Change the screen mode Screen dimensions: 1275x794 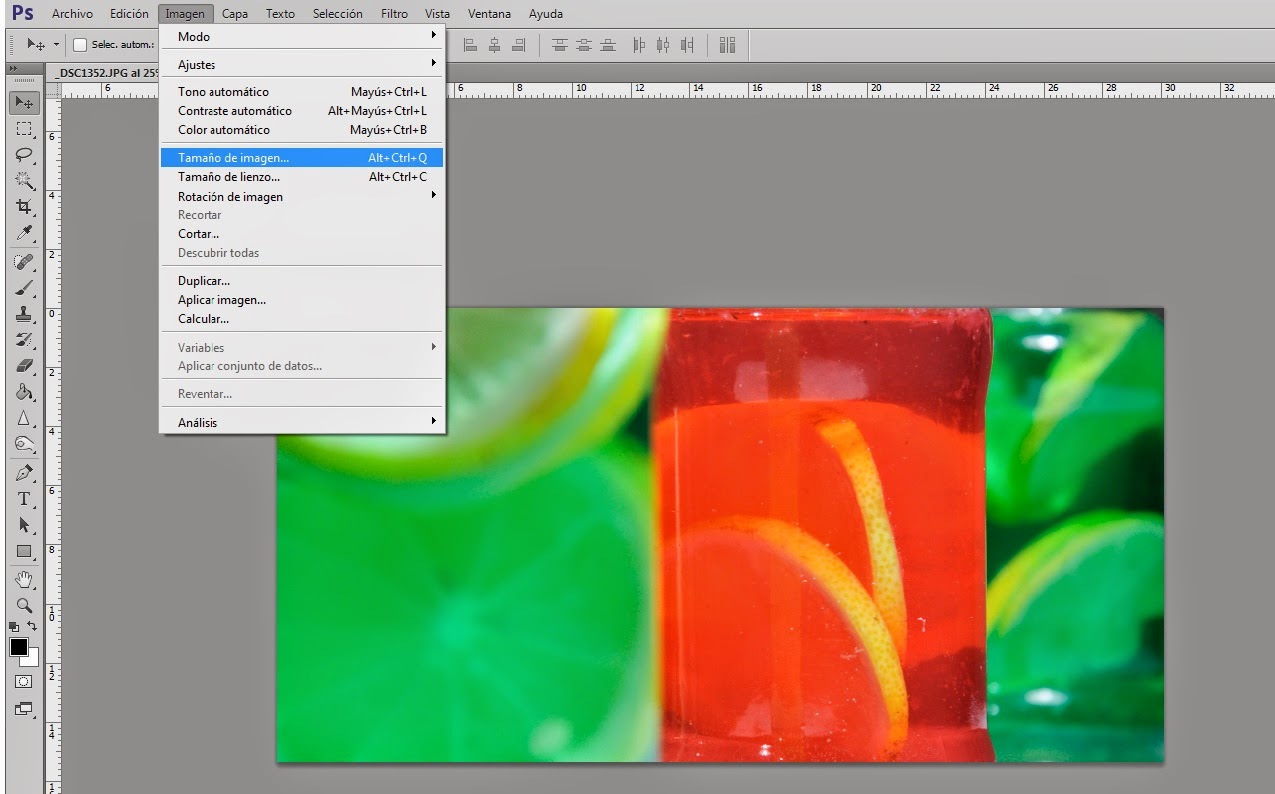click(24, 709)
